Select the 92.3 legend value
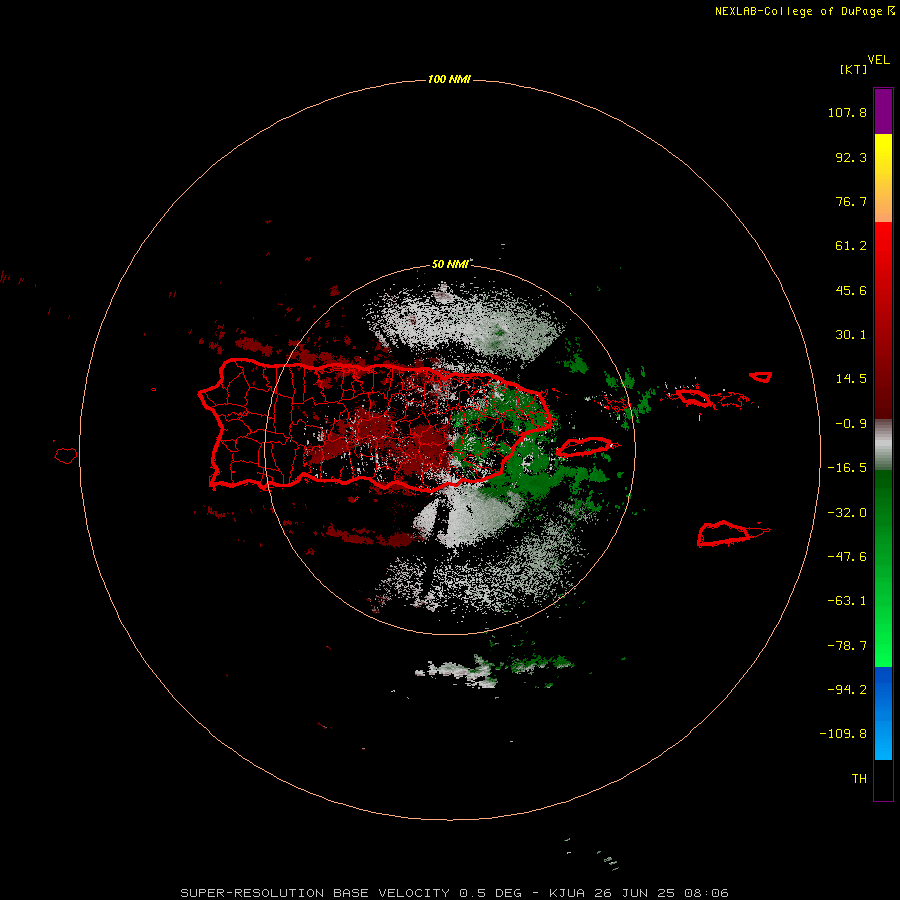Viewport: 900px width, 900px height. pyautogui.click(x=851, y=157)
